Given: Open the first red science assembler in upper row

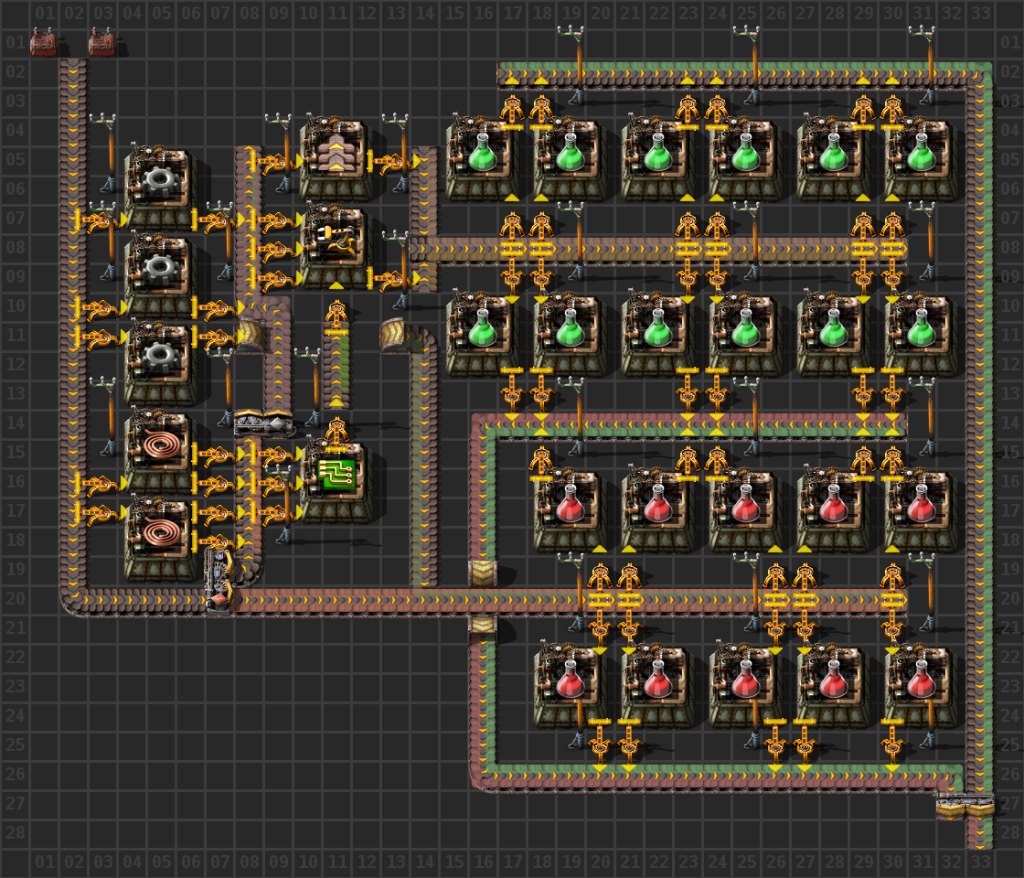Looking at the screenshot, I should click(x=569, y=511).
